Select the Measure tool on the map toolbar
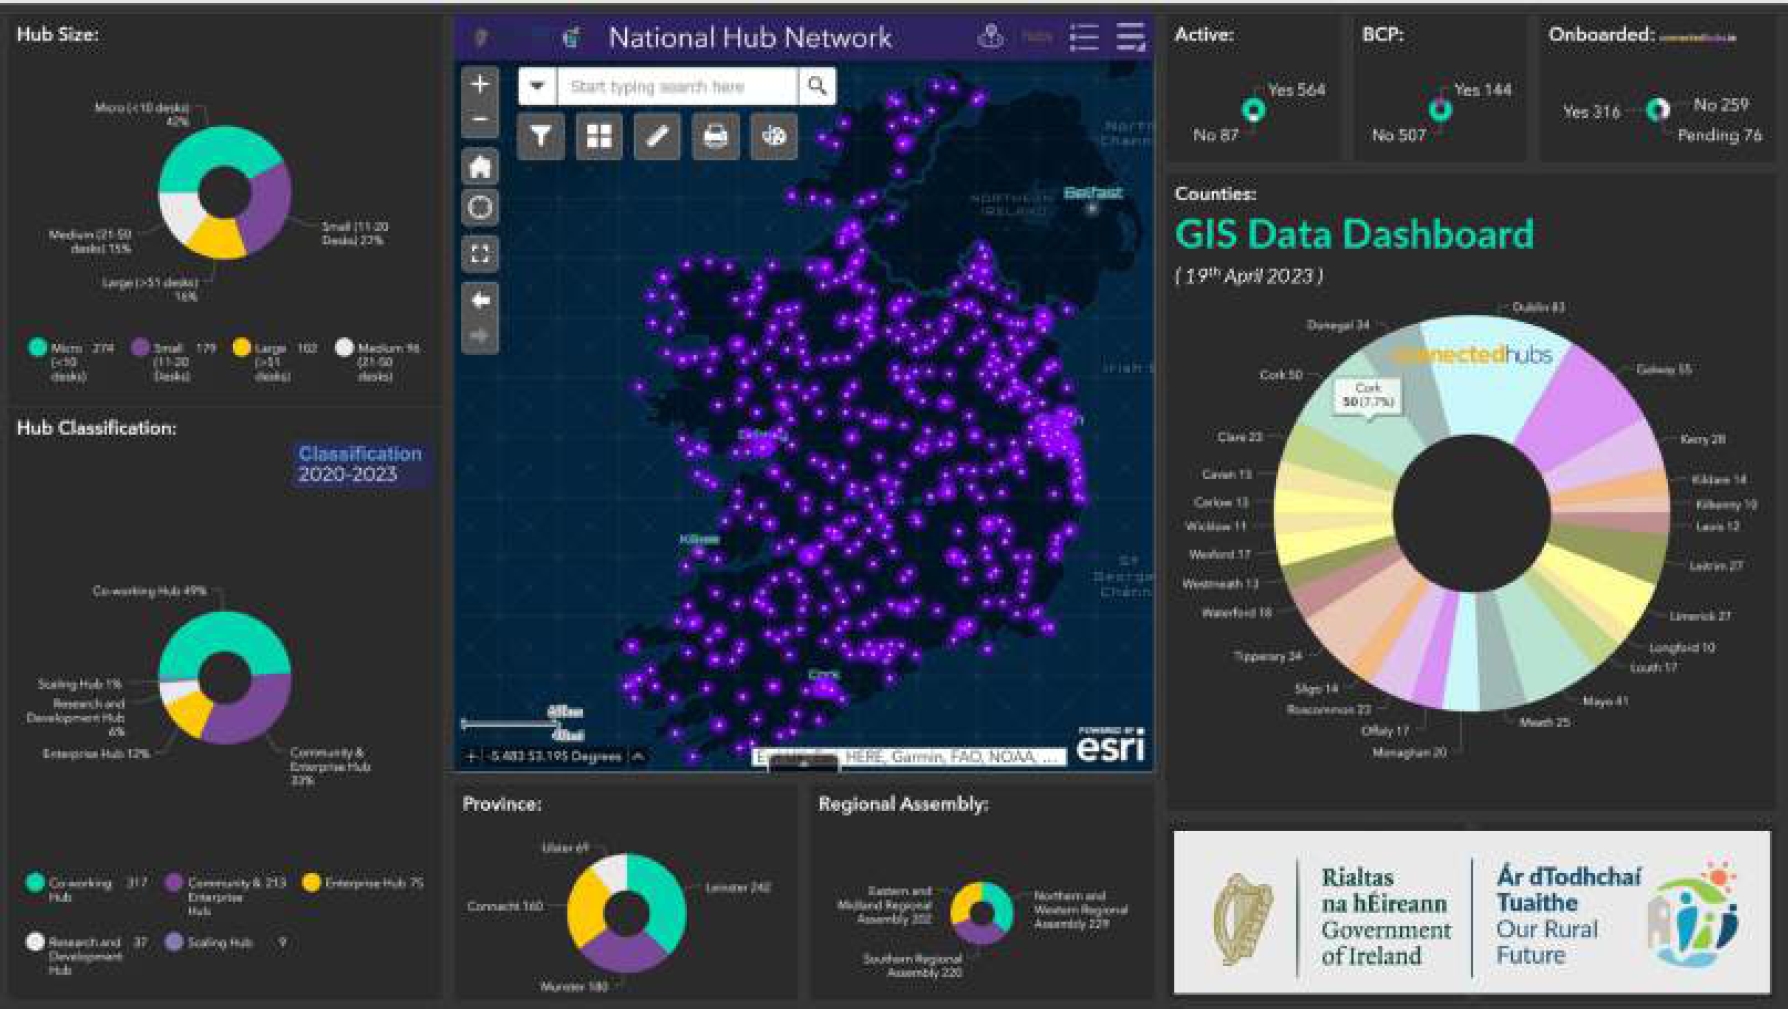 click(657, 138)
